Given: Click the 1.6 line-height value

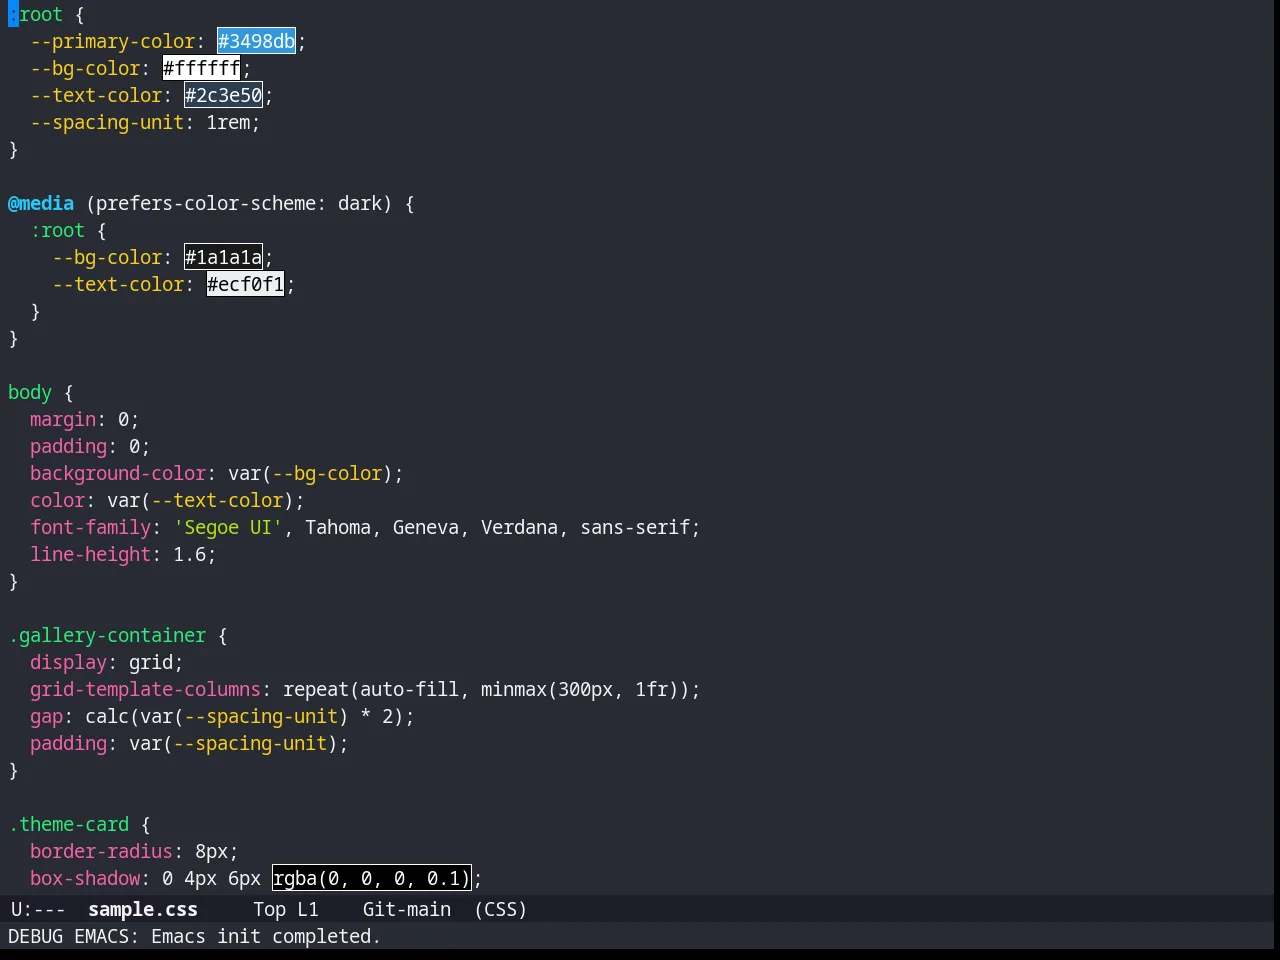Looking at the screenshot, I should (x=189, y=554).
